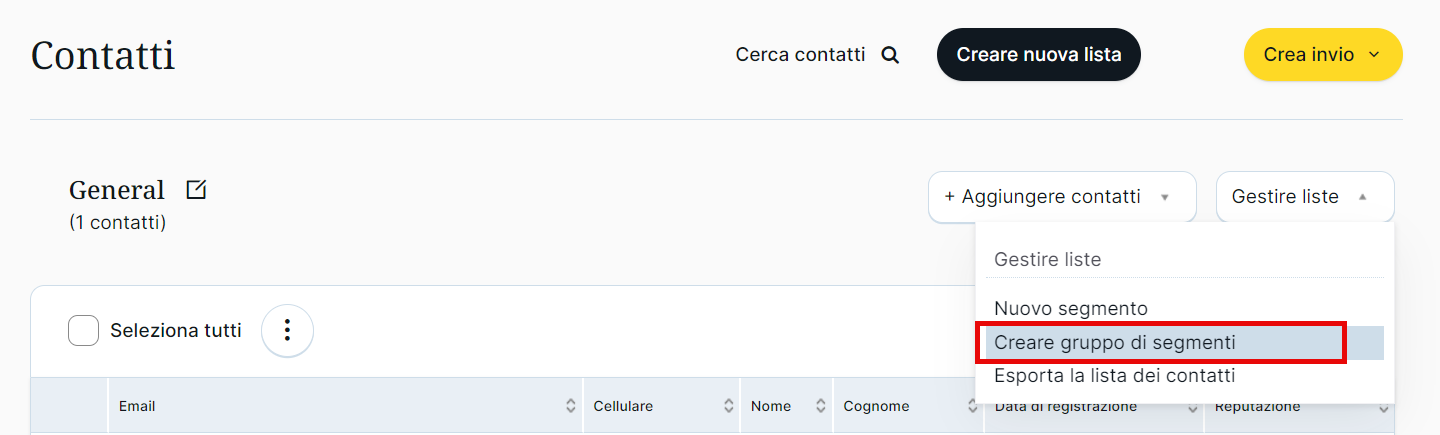The height and width of the screenshot is (435, 1440).
Task: Open the three-dot more options menu
Action: coord(287,330)
